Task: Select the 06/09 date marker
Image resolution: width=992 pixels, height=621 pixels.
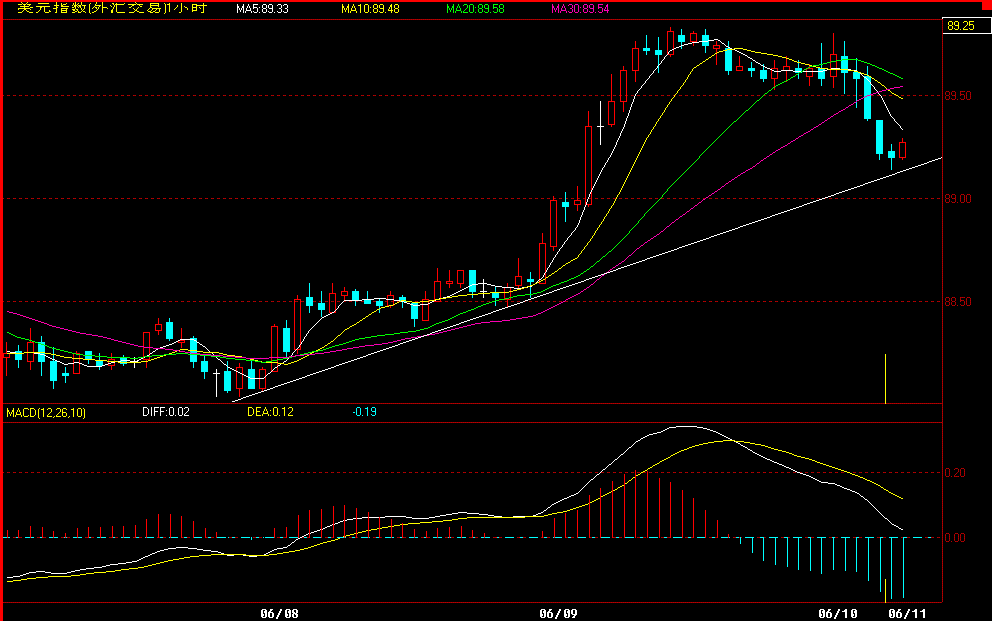Action: [x=559, y=613]
